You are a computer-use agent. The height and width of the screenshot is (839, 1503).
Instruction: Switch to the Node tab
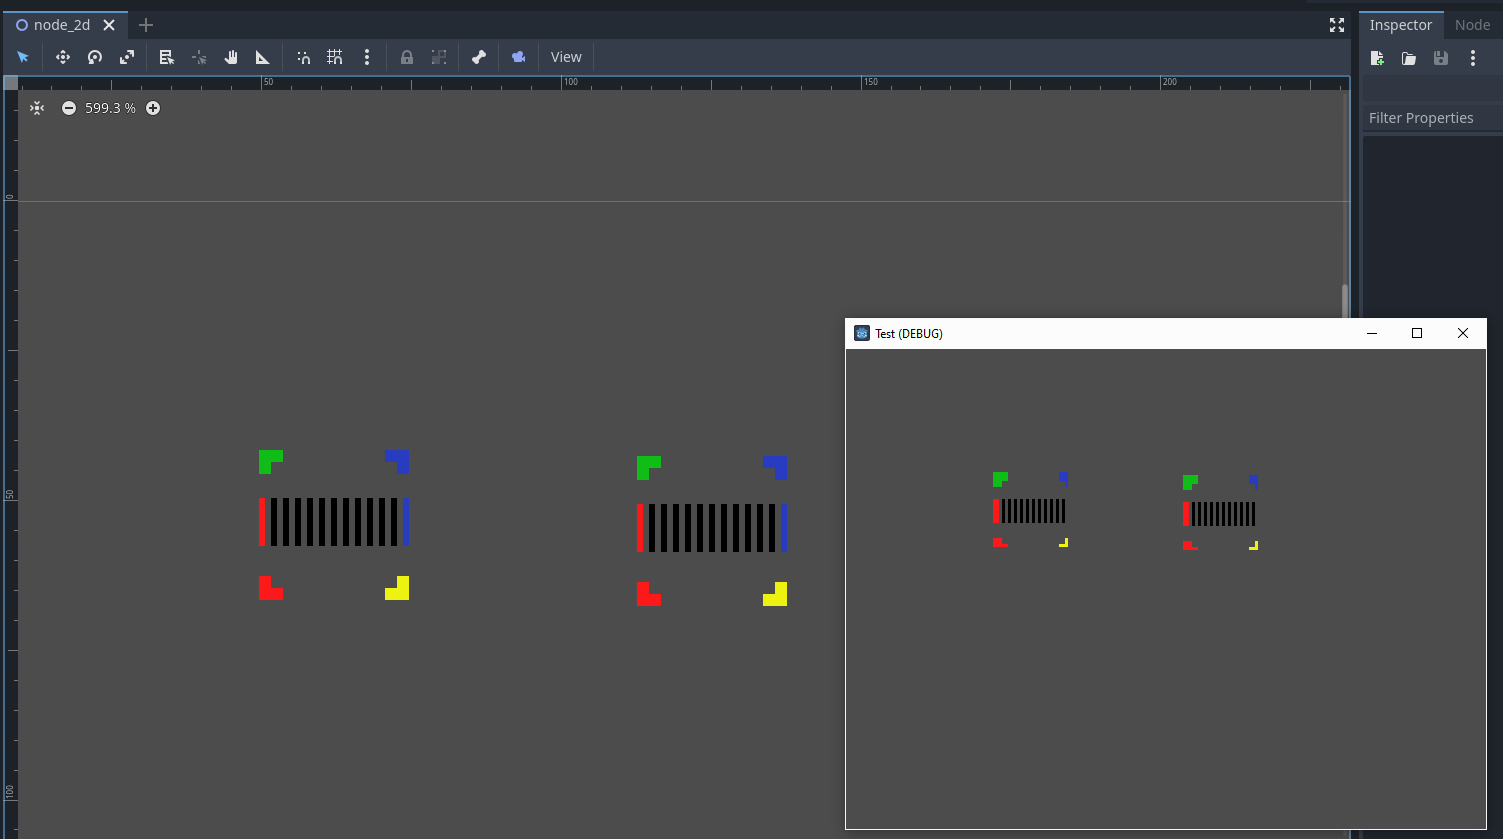tap(1472, 24)
